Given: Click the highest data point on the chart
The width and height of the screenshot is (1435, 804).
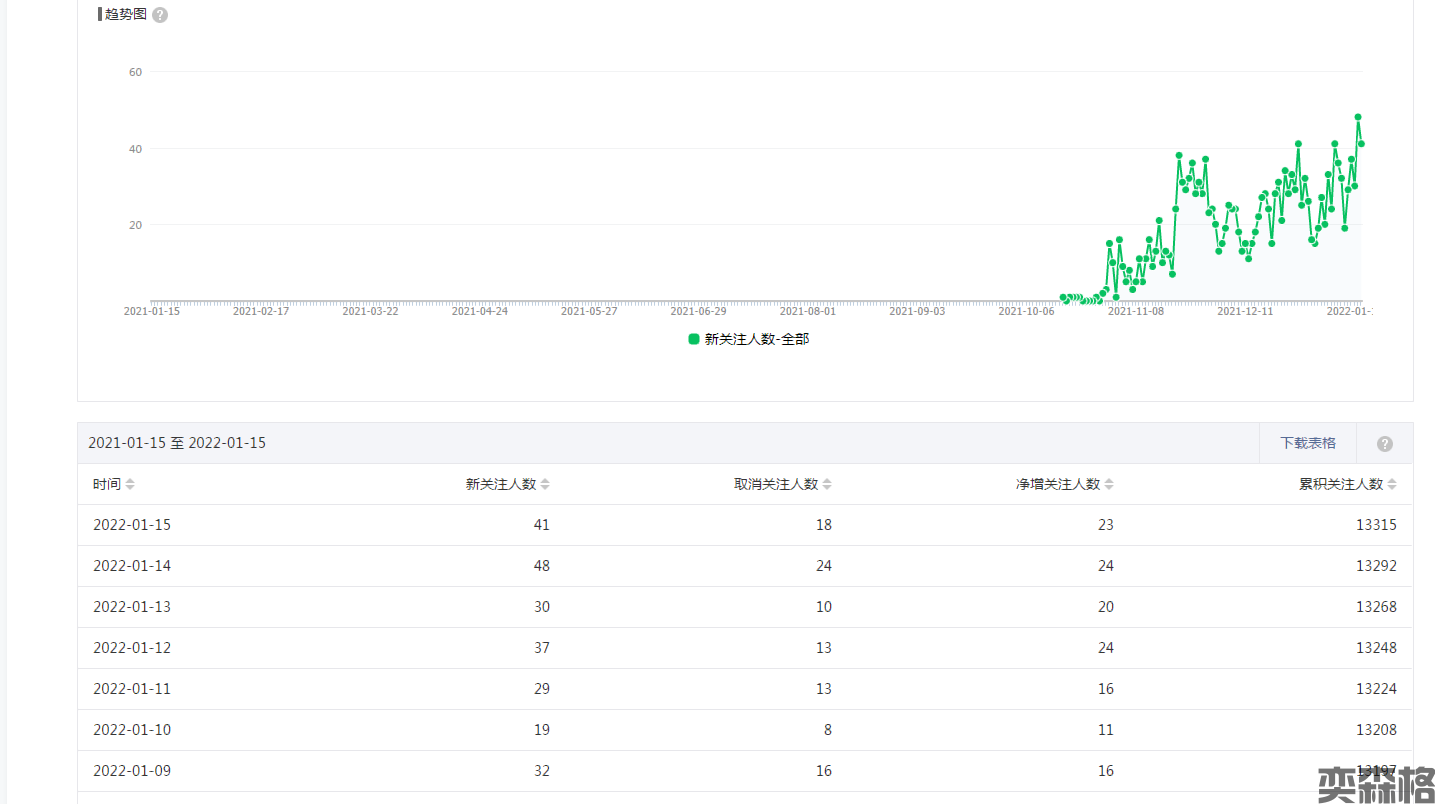Looking at the screenshot, I should [1358, 117].
